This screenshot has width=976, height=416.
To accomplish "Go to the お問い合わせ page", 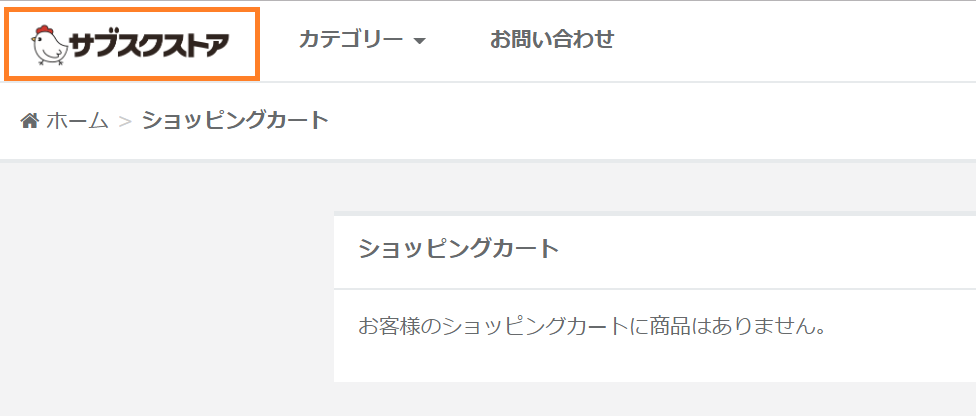I will [x=551, y=40].
